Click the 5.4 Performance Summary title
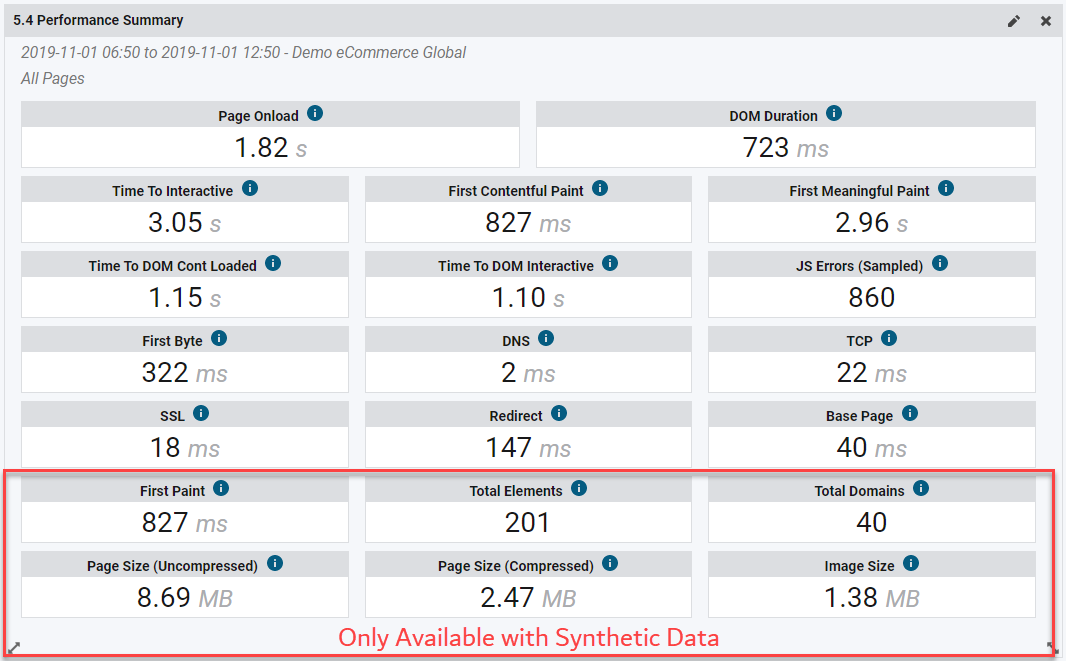 point(98,20)
